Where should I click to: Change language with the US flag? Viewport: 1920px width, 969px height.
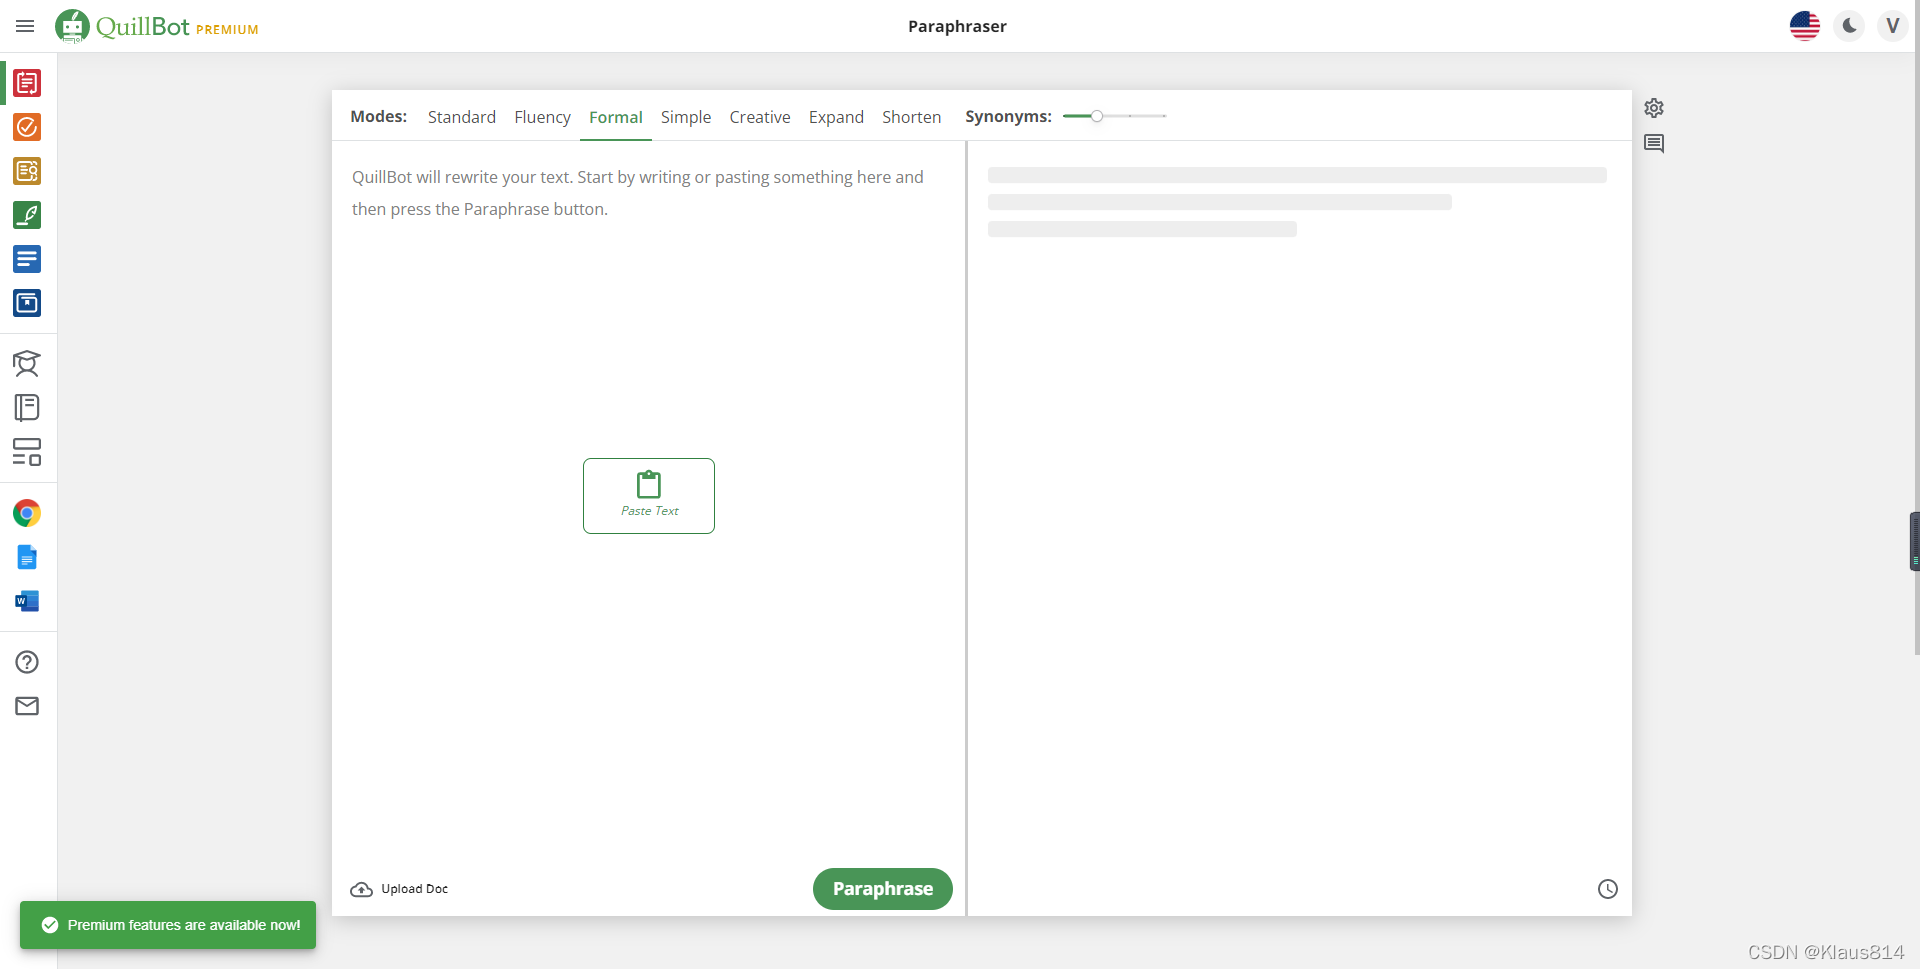(x=1805, y=26)
